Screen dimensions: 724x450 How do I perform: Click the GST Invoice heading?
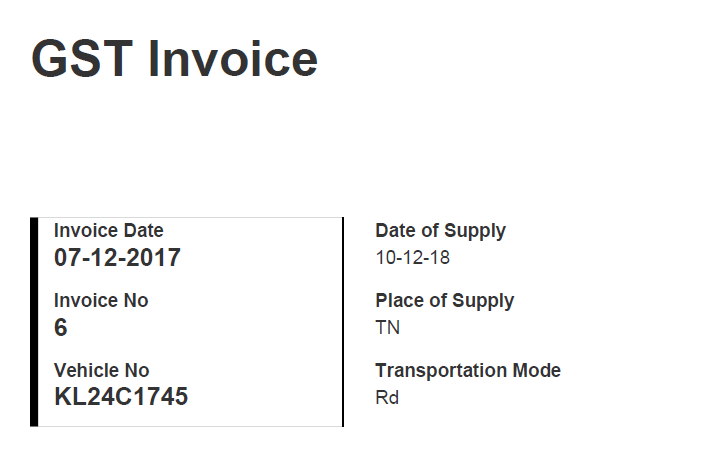(175, 59)
